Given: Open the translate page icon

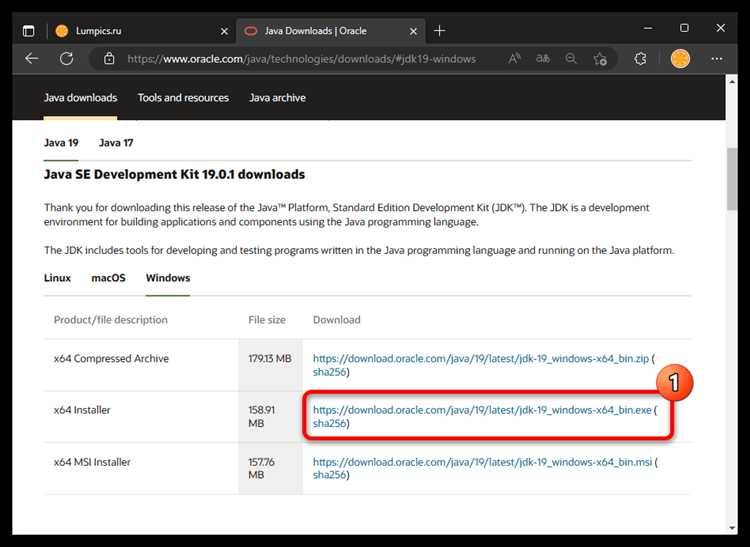Looking at the screenshot, I should (542, 59).
